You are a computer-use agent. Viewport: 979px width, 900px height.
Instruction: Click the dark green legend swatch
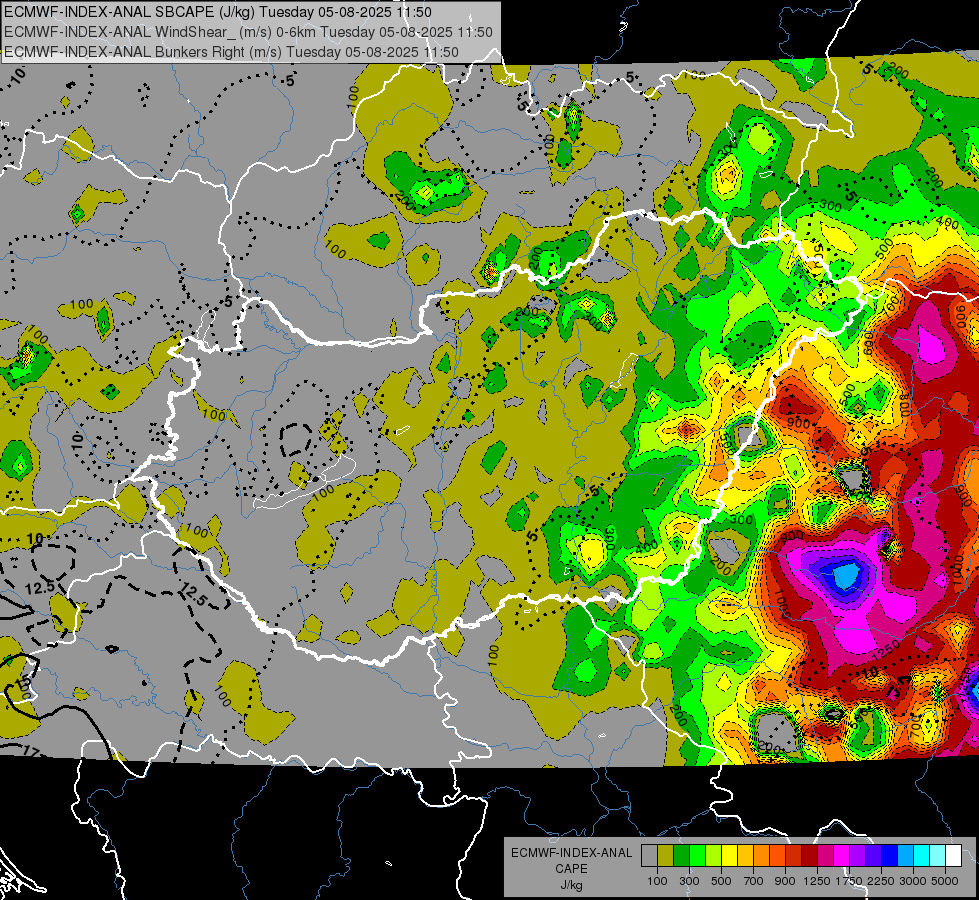coord(681,856)
